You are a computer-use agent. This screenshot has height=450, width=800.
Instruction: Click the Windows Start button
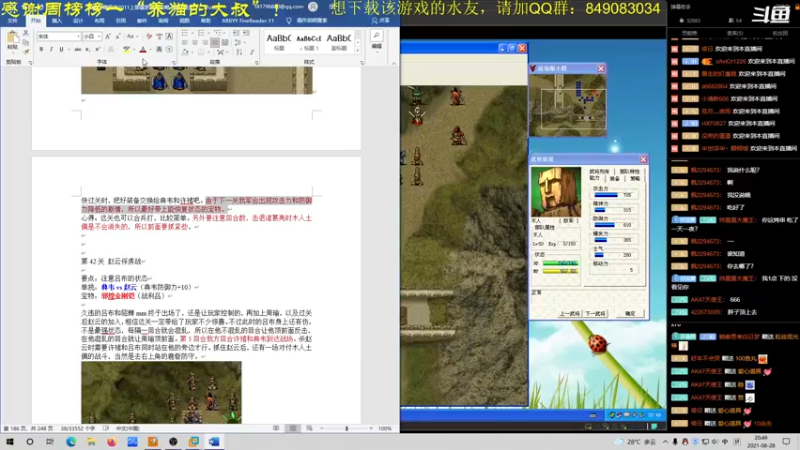click(x=10, y=442)
